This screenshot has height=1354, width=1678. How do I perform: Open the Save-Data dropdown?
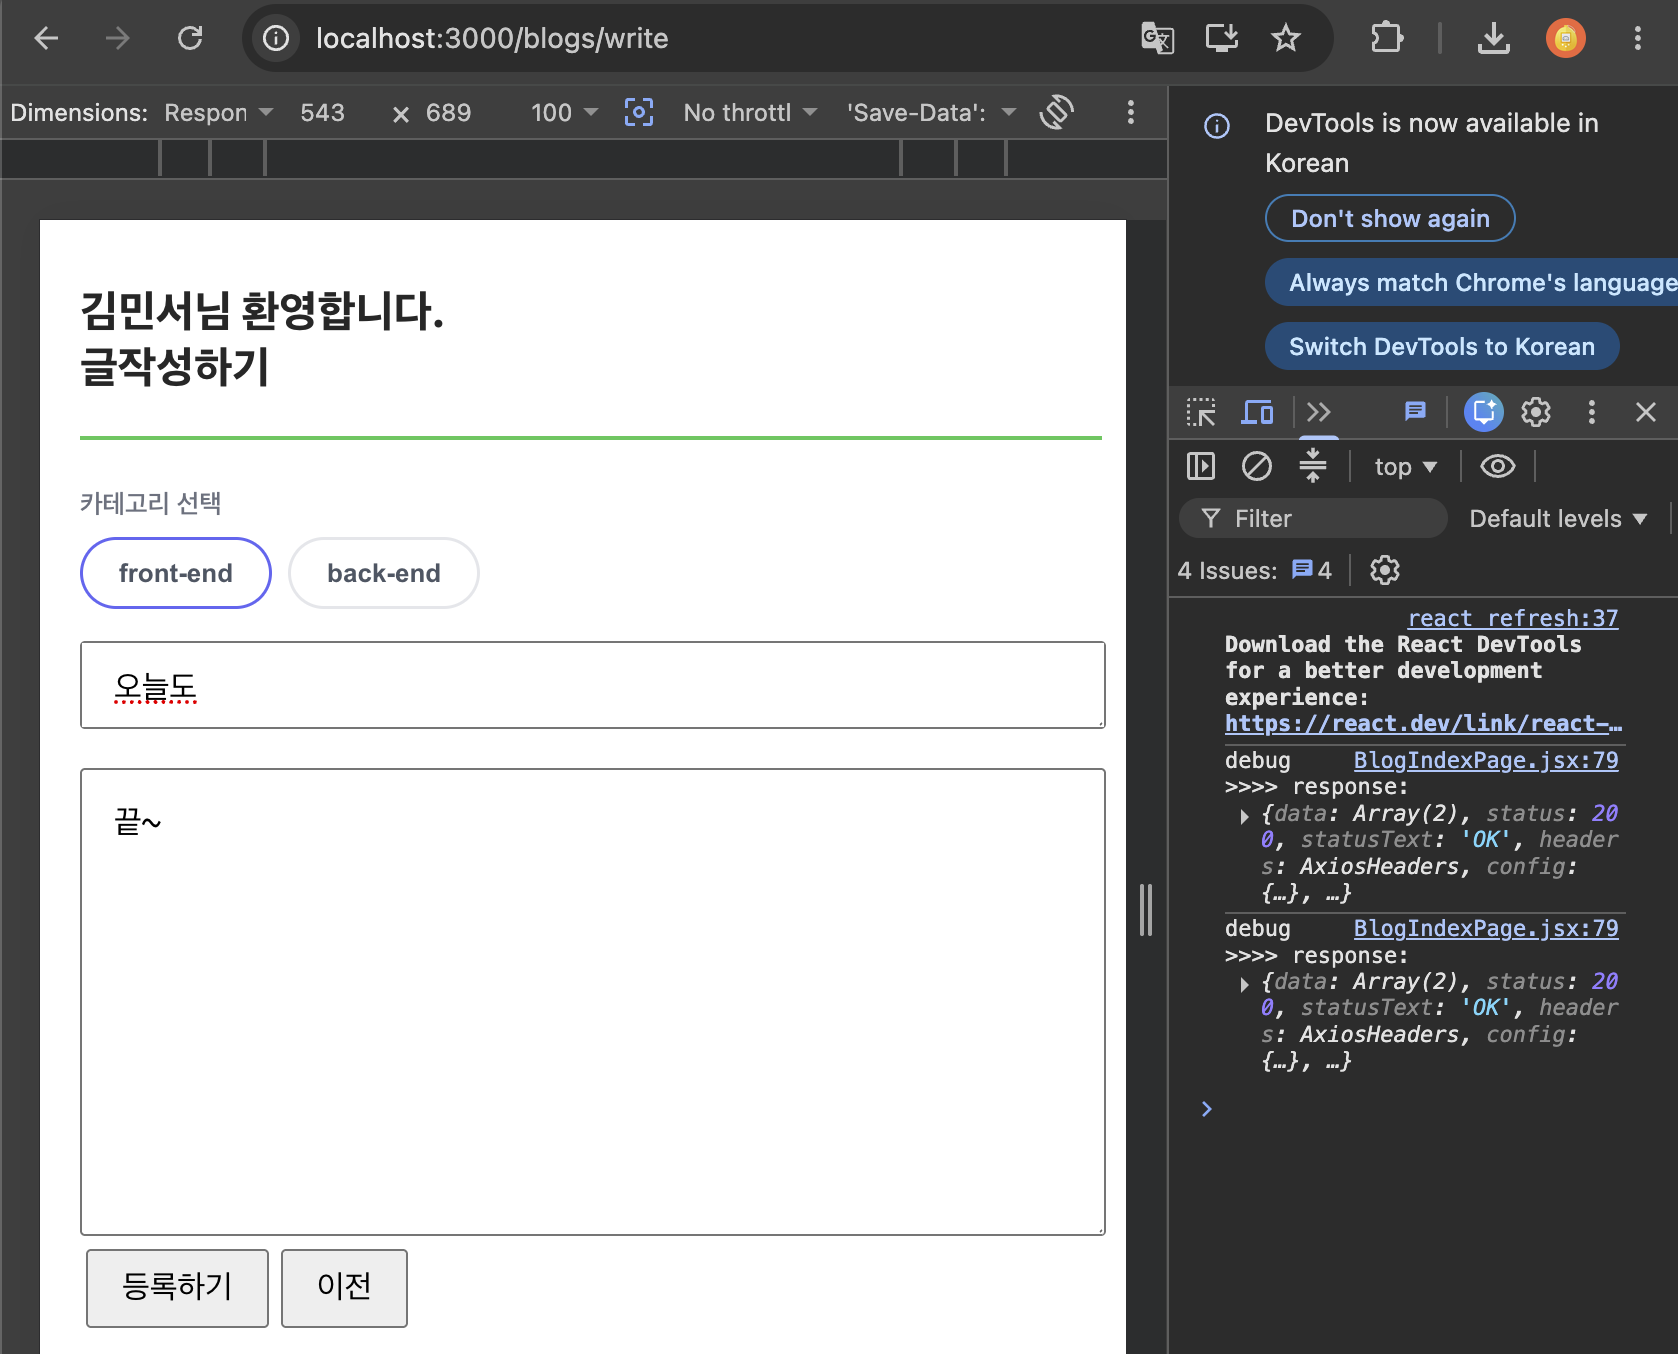click(x=931, y=112)
